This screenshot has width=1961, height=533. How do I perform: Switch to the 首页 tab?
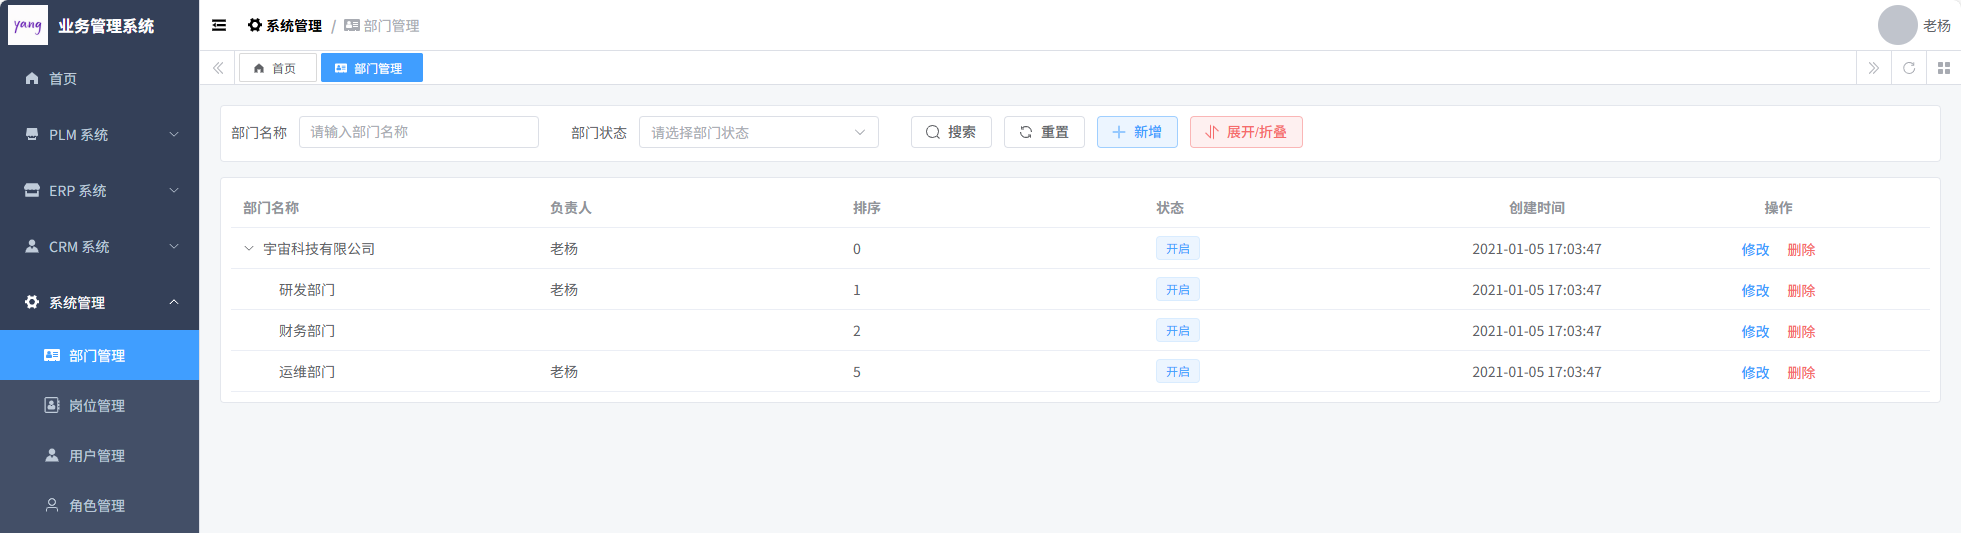(x=277, y=68)
